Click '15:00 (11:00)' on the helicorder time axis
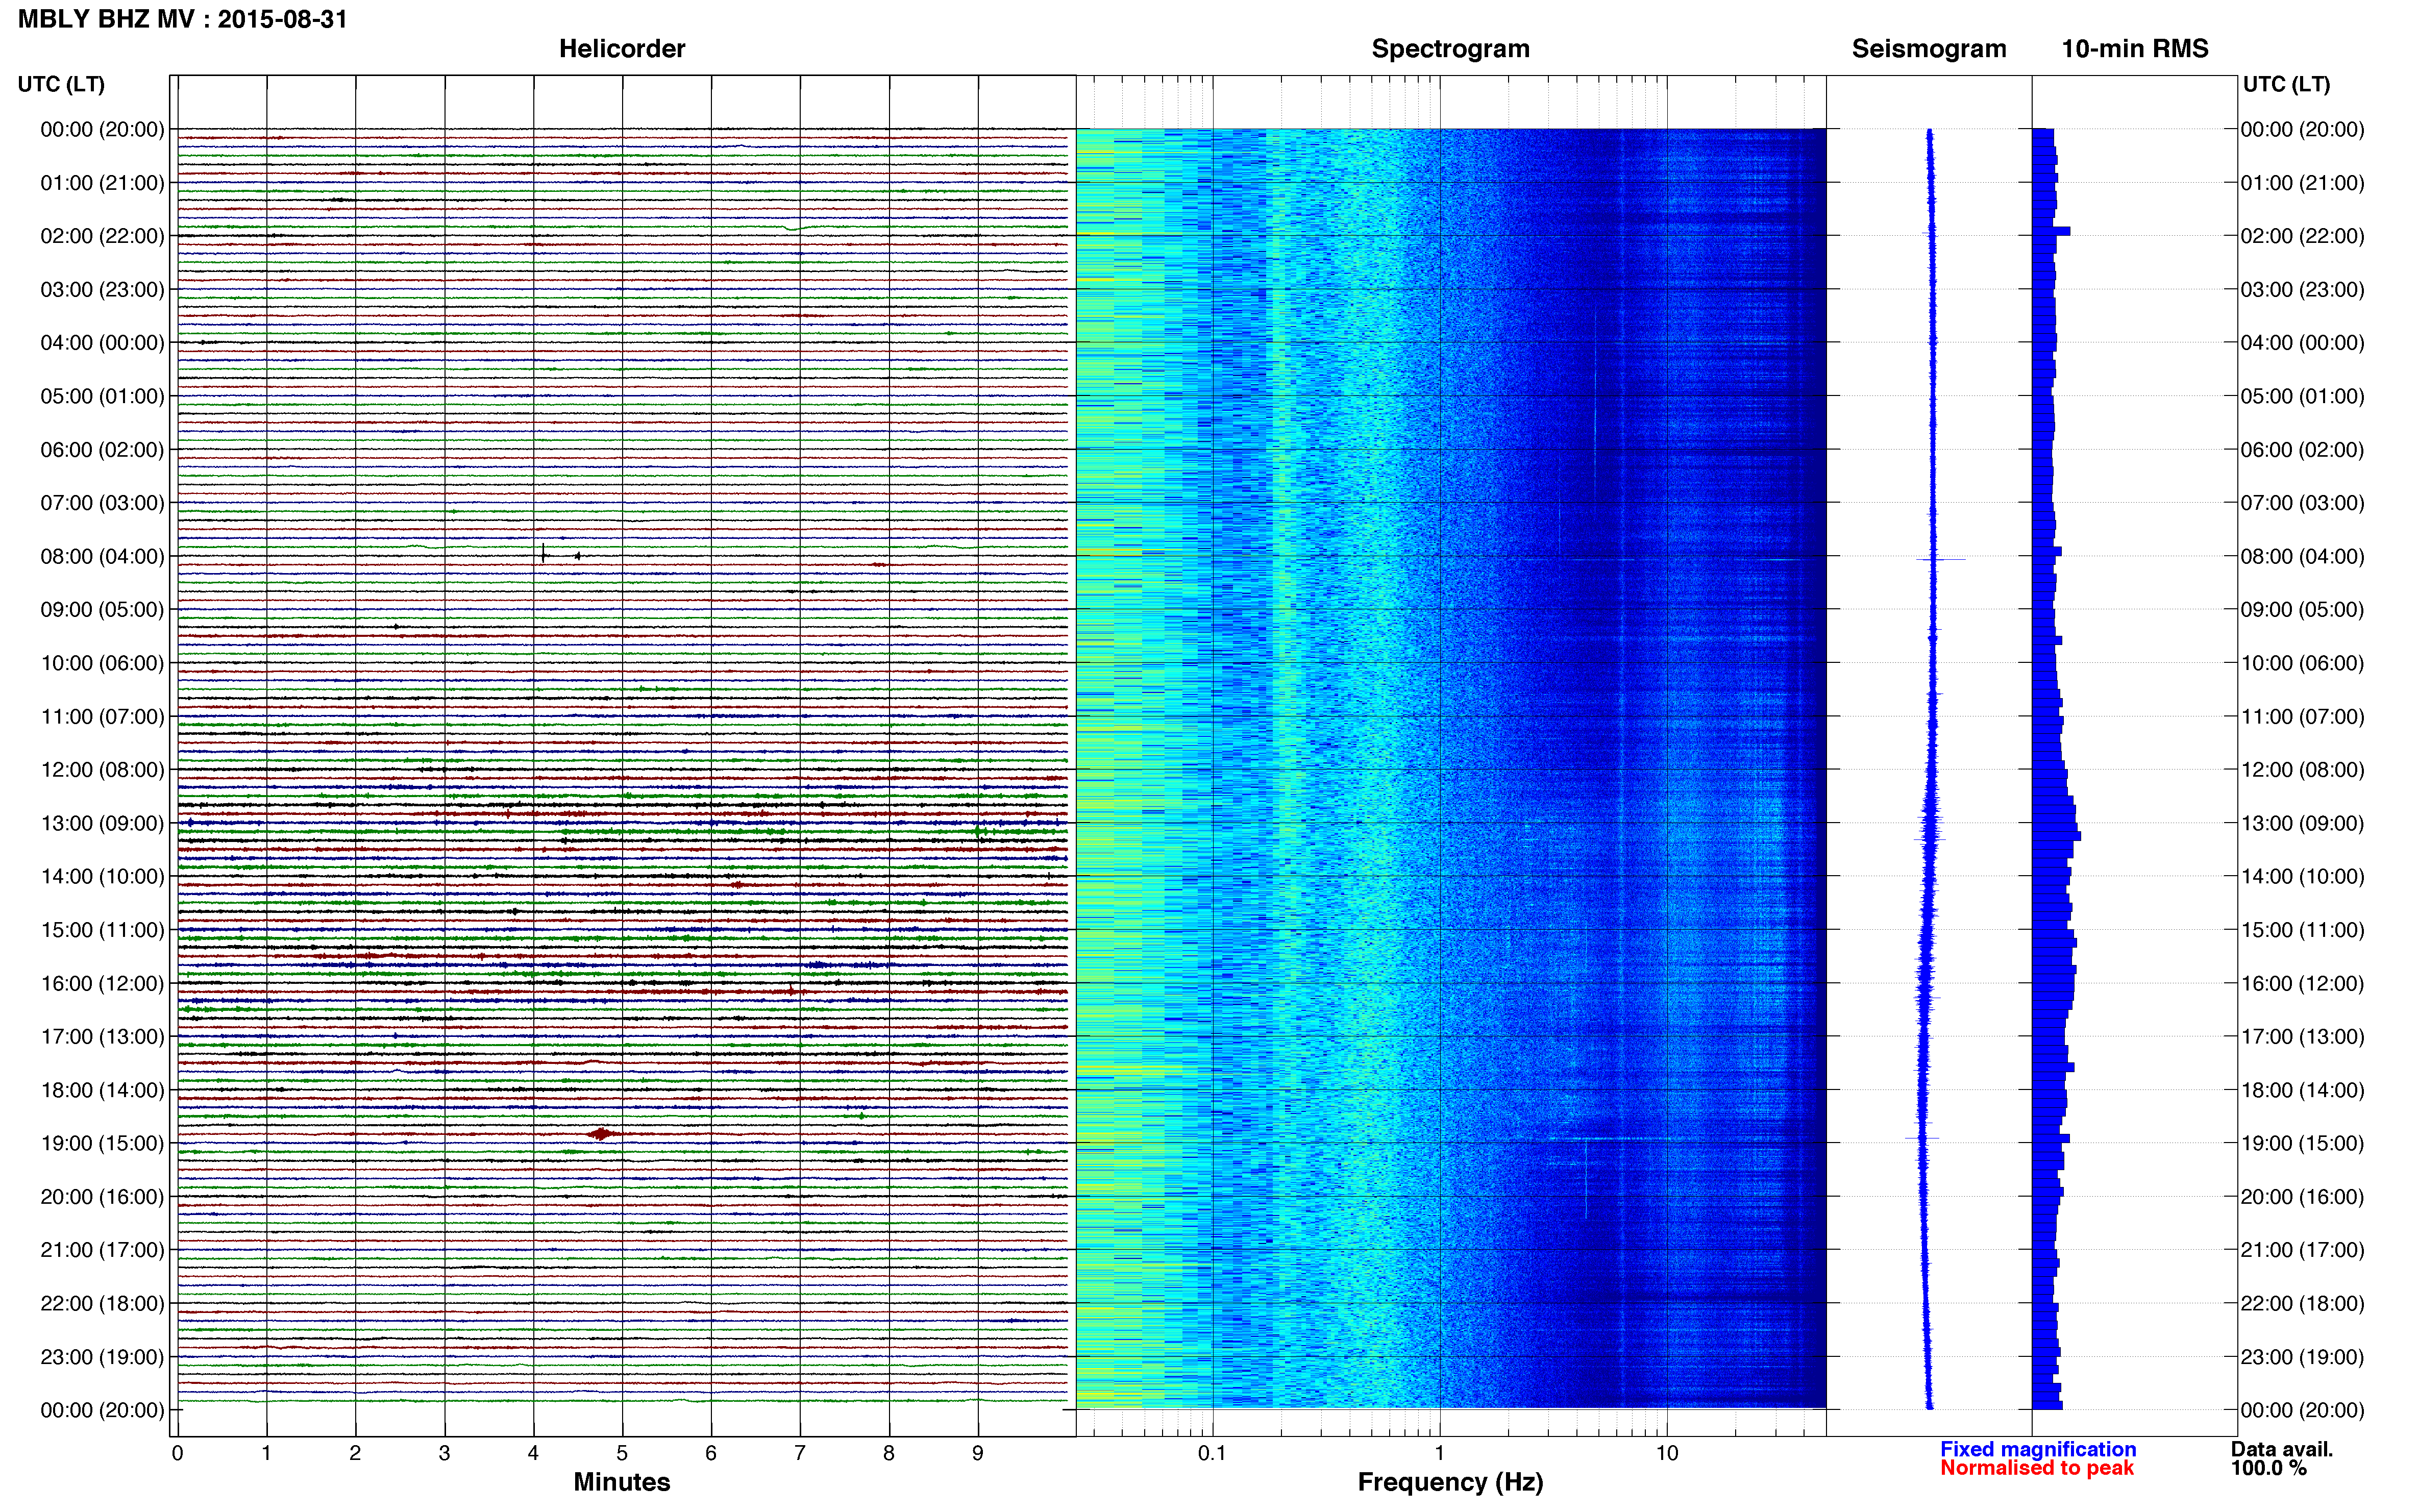Image resolution: width=2419 pixels, height=1512 pixels. click(x=102, y=930)
